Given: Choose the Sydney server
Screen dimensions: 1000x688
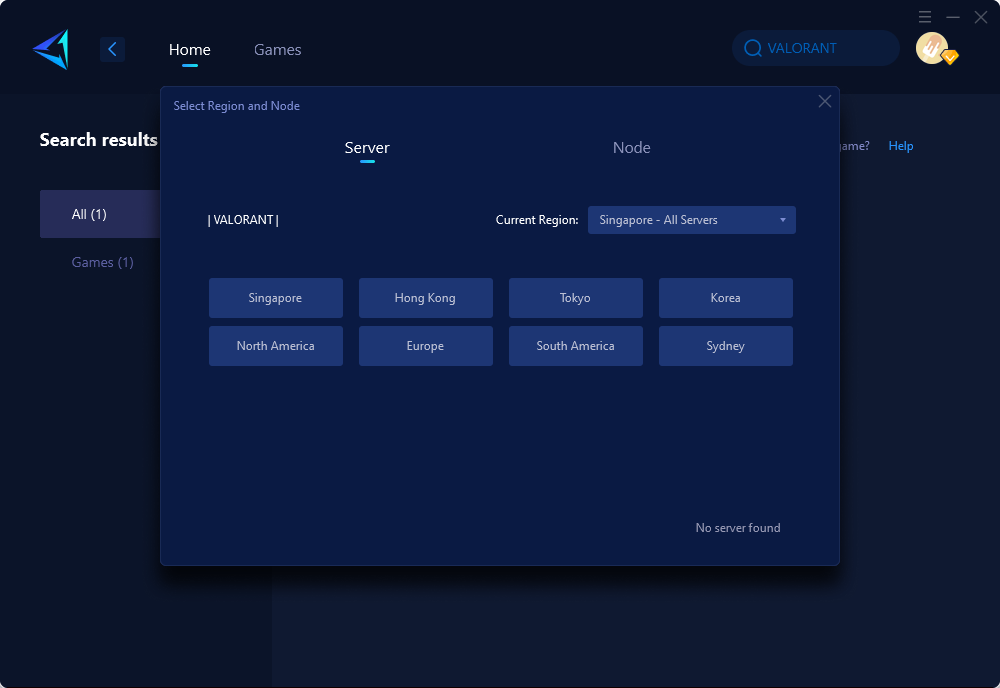Looking at the screenshot, I should click(726, 346).
